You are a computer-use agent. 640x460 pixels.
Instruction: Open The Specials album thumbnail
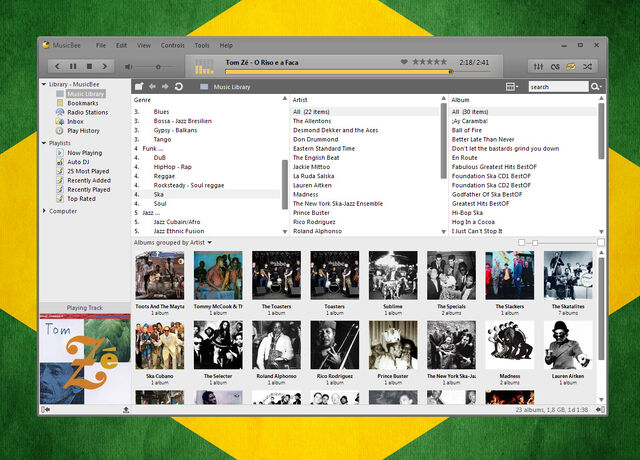[451, 276]
